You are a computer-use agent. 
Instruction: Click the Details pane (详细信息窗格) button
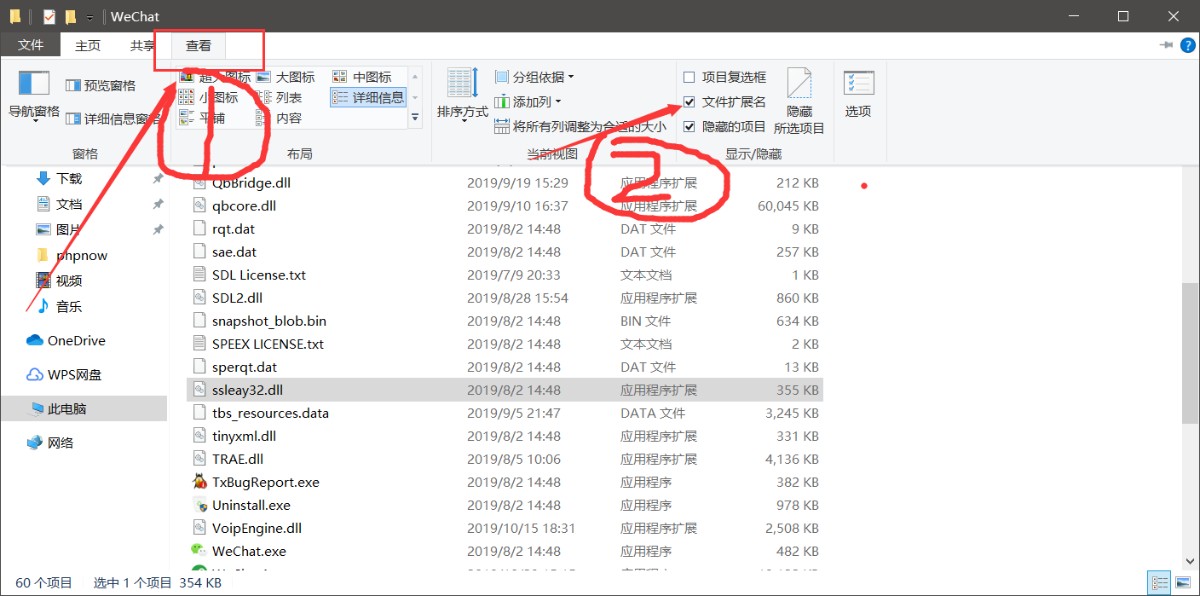tap(112, 119)
